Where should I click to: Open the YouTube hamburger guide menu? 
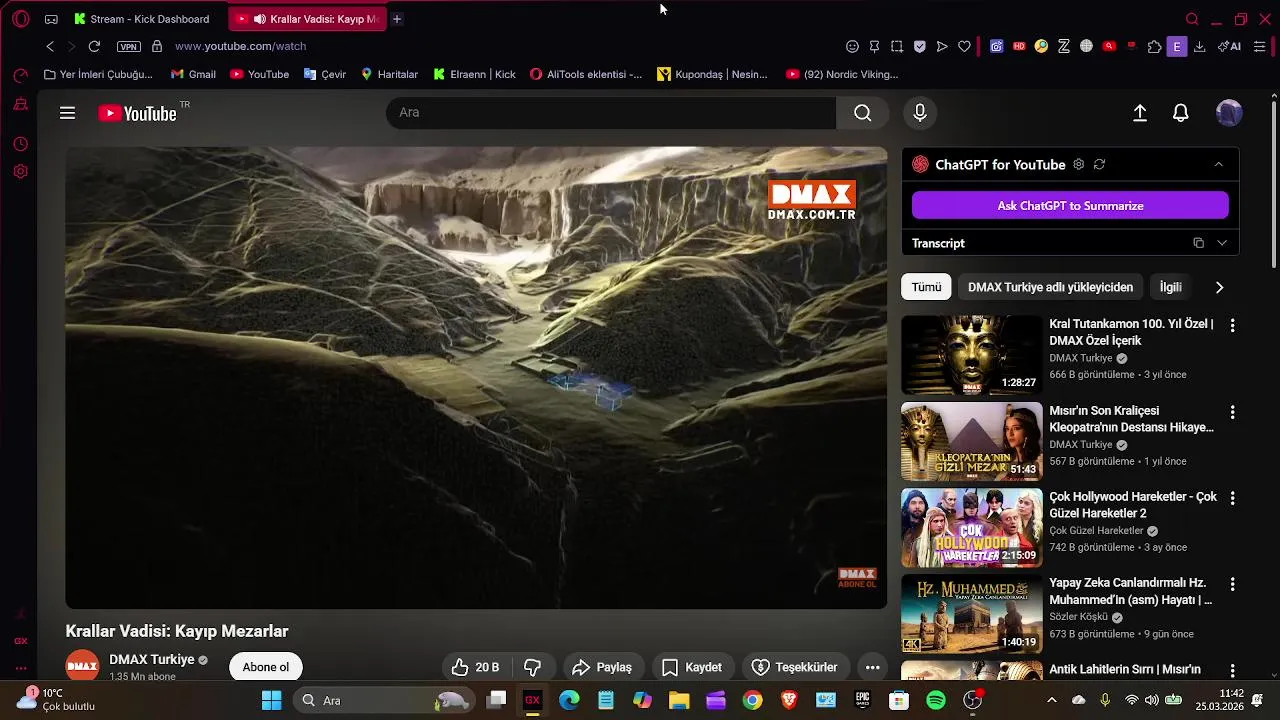[x=67, y=113]
